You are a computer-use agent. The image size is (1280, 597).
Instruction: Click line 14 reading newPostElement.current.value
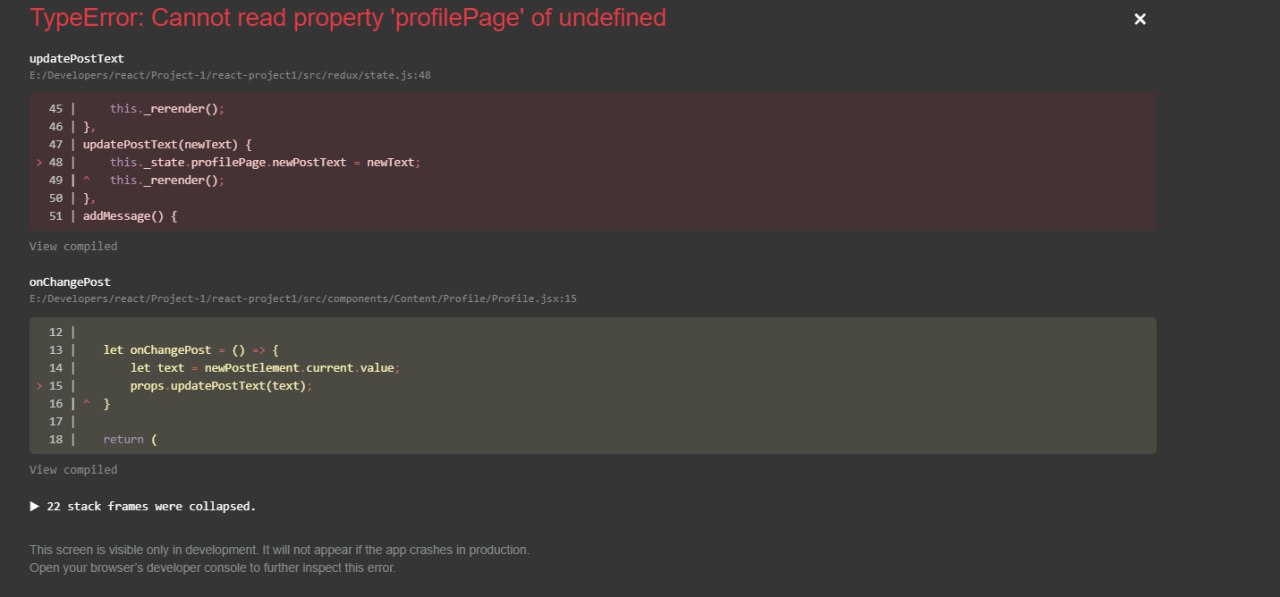tap(264, 367)
